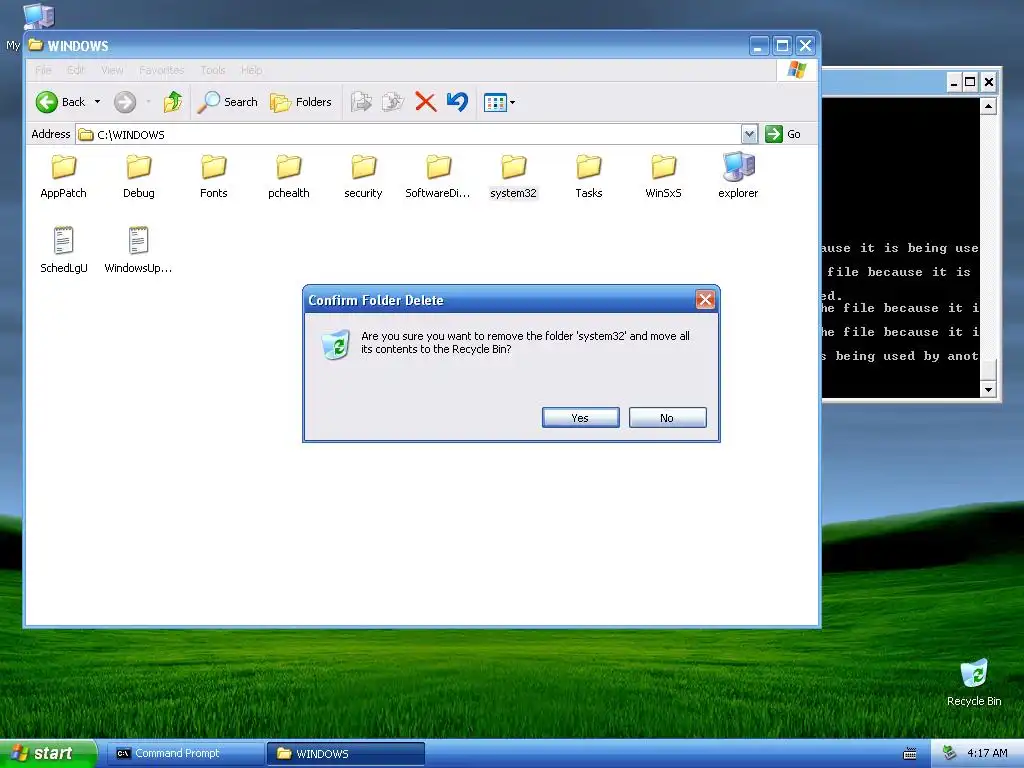Screen dimensions: 1024x768
Task: Click the blue Undo arrow icon
Action: coord(458,102)
